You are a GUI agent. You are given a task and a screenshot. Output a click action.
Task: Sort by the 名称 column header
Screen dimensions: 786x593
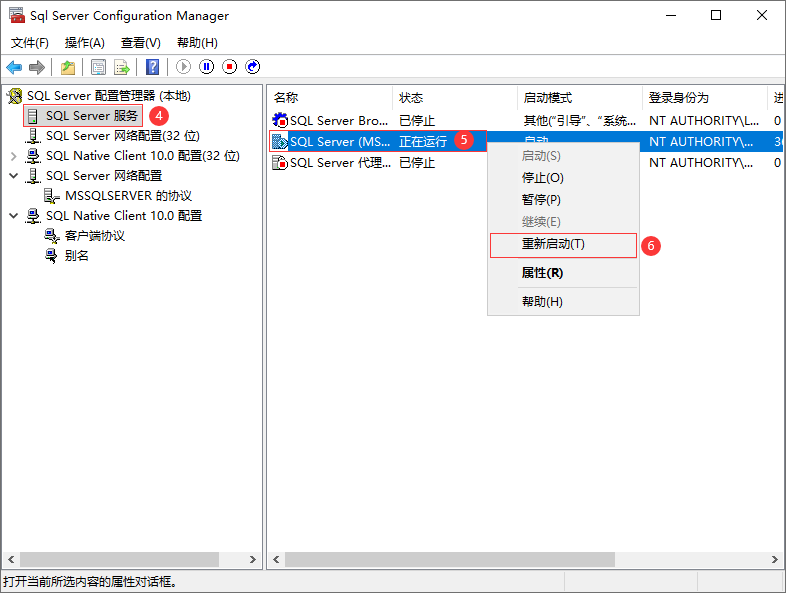[330, 98]
